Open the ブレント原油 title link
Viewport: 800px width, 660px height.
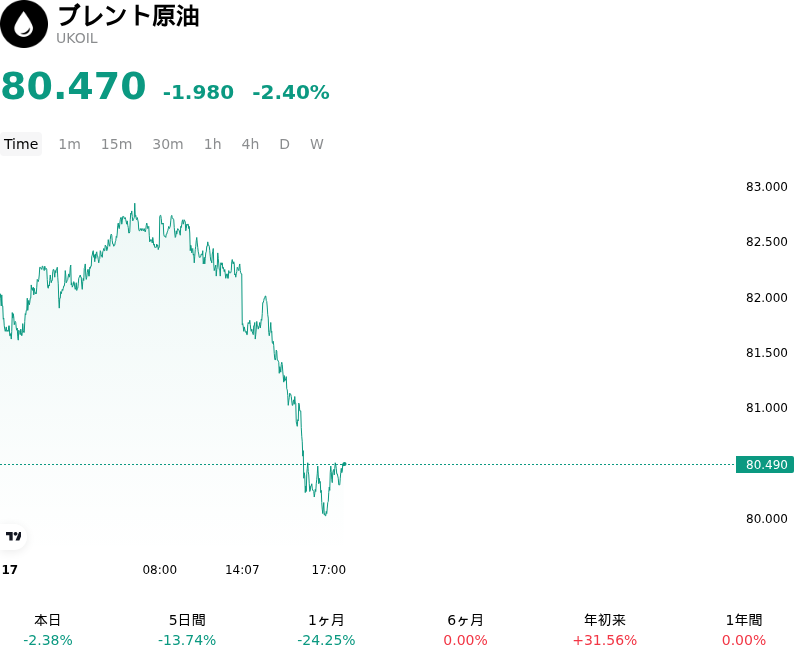click(128, 16)
